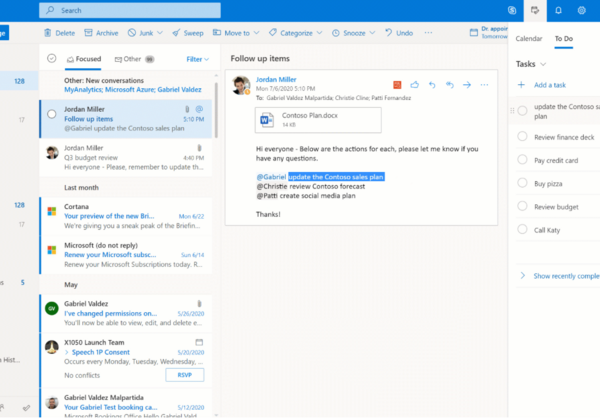Click the like thumbs-up icon in message
Image resolution: width=600 pixels, height=420 pixels.
414,85
